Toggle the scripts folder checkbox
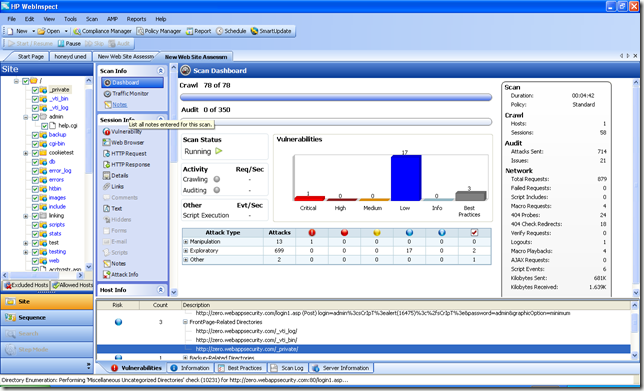 [x=35, y=225]
